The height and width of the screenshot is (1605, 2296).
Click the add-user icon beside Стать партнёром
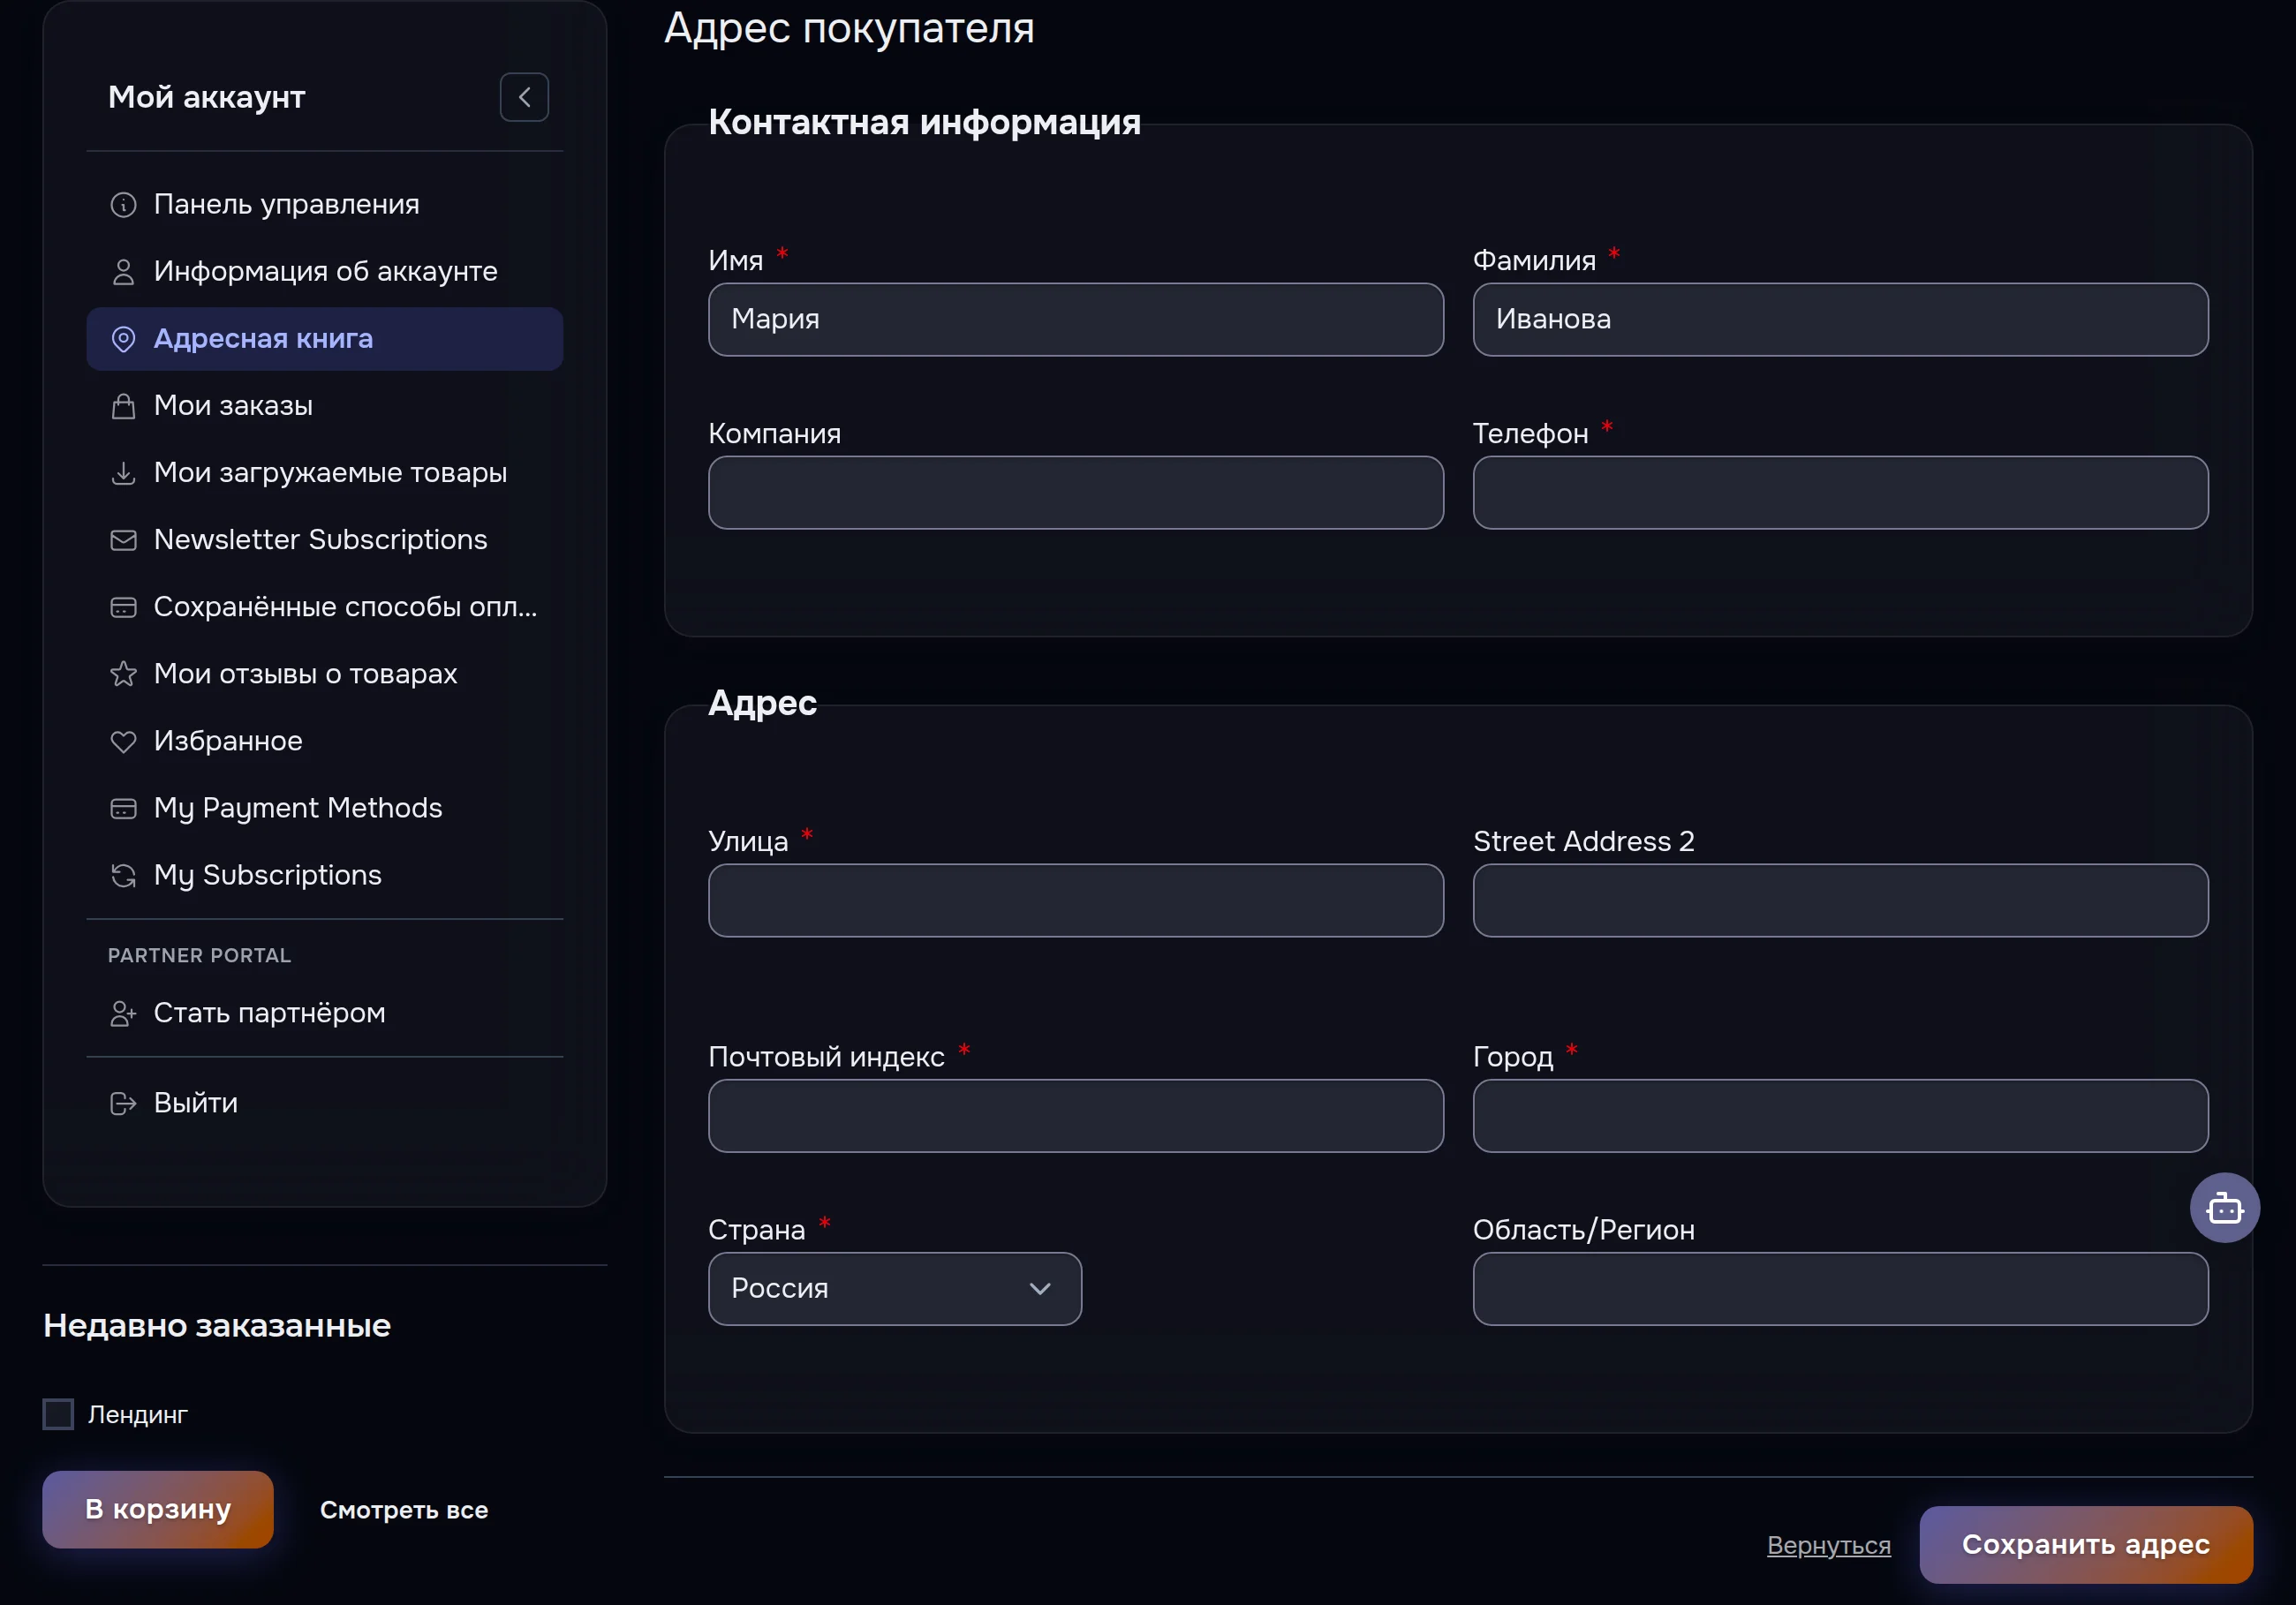coord(123,1013)
